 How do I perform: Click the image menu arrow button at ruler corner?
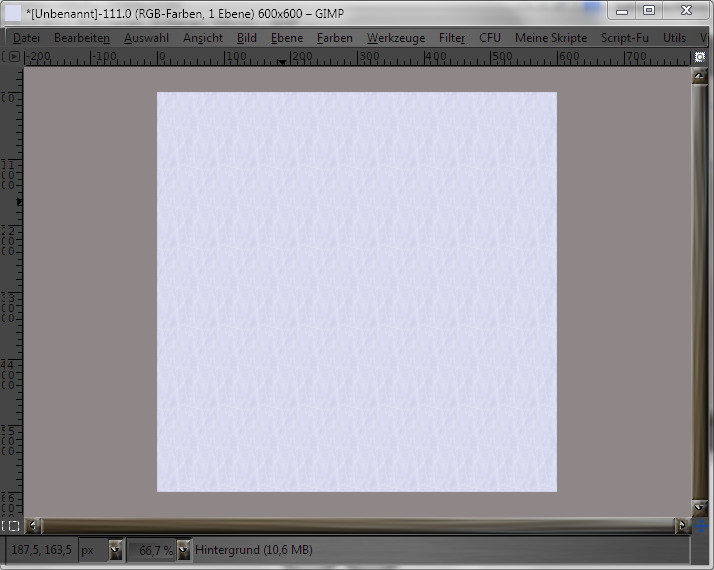13,57
